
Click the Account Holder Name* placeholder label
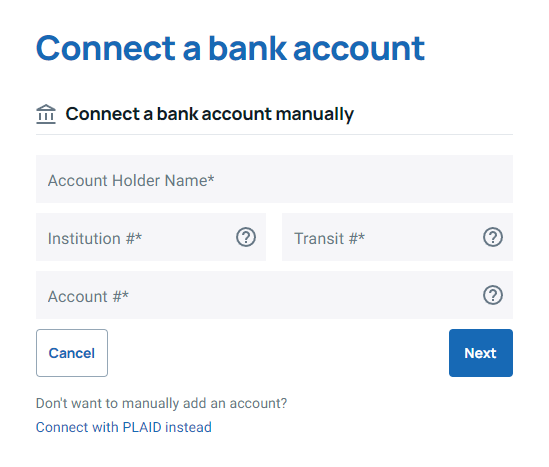(x=131, y=181)
